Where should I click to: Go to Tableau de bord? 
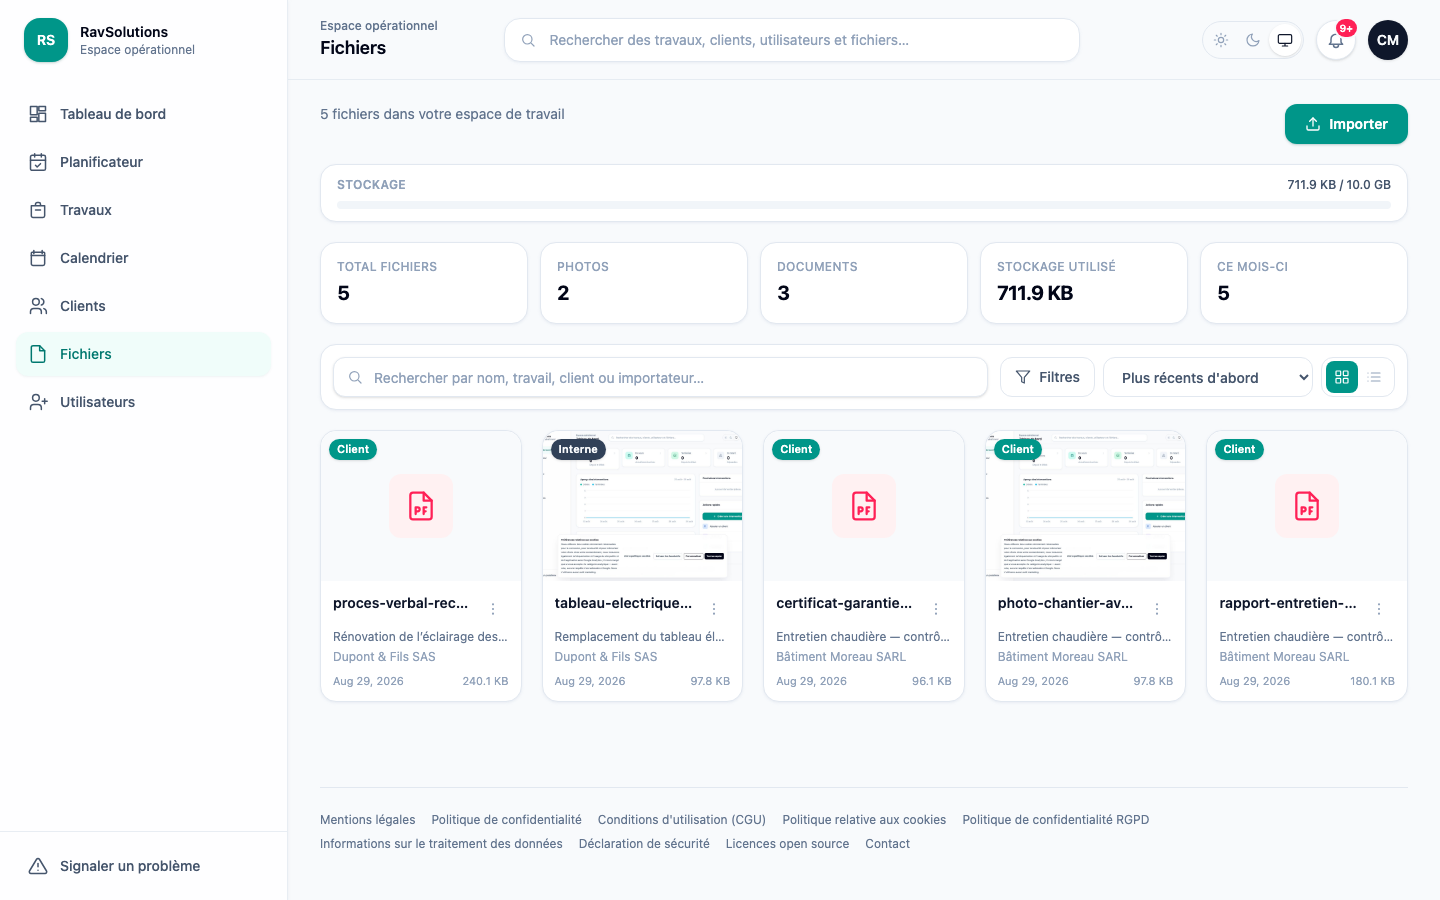coord(144,114)
